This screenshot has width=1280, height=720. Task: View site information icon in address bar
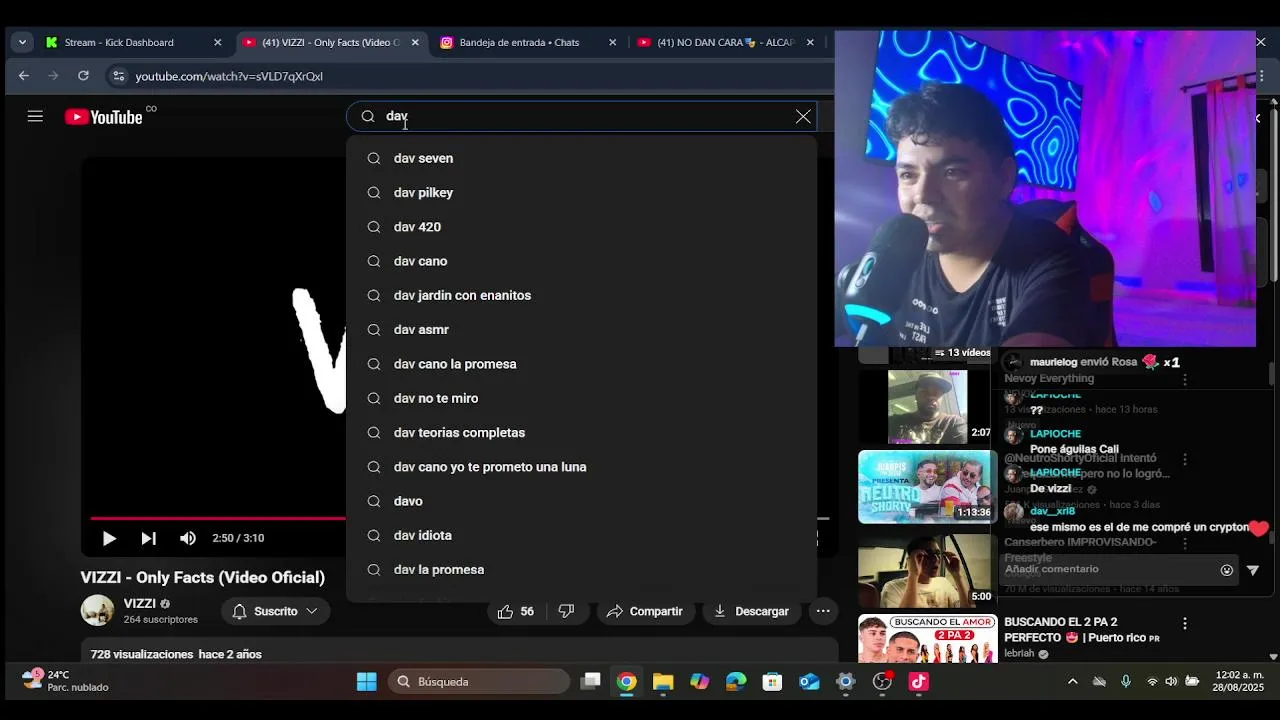[x=118, y=76]
